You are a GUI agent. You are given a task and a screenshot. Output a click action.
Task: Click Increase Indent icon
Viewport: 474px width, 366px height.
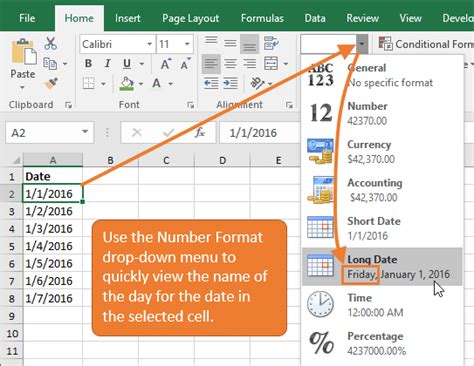pyautogui.click(x=230, y=83)
